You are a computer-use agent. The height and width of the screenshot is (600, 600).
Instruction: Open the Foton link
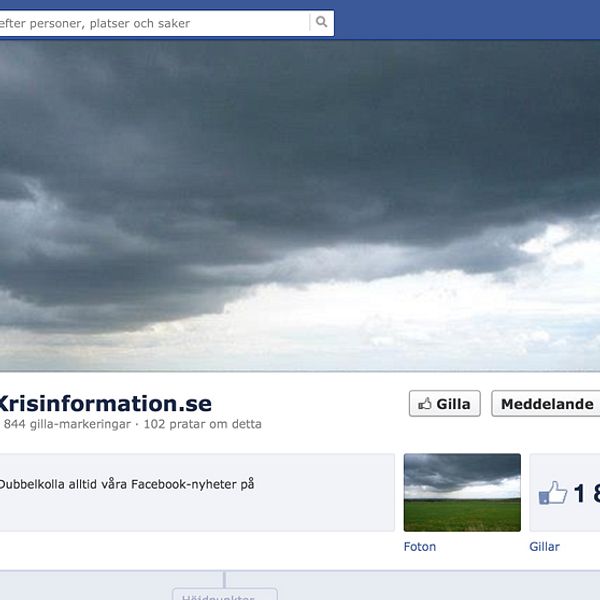click(x=420, y=546)
